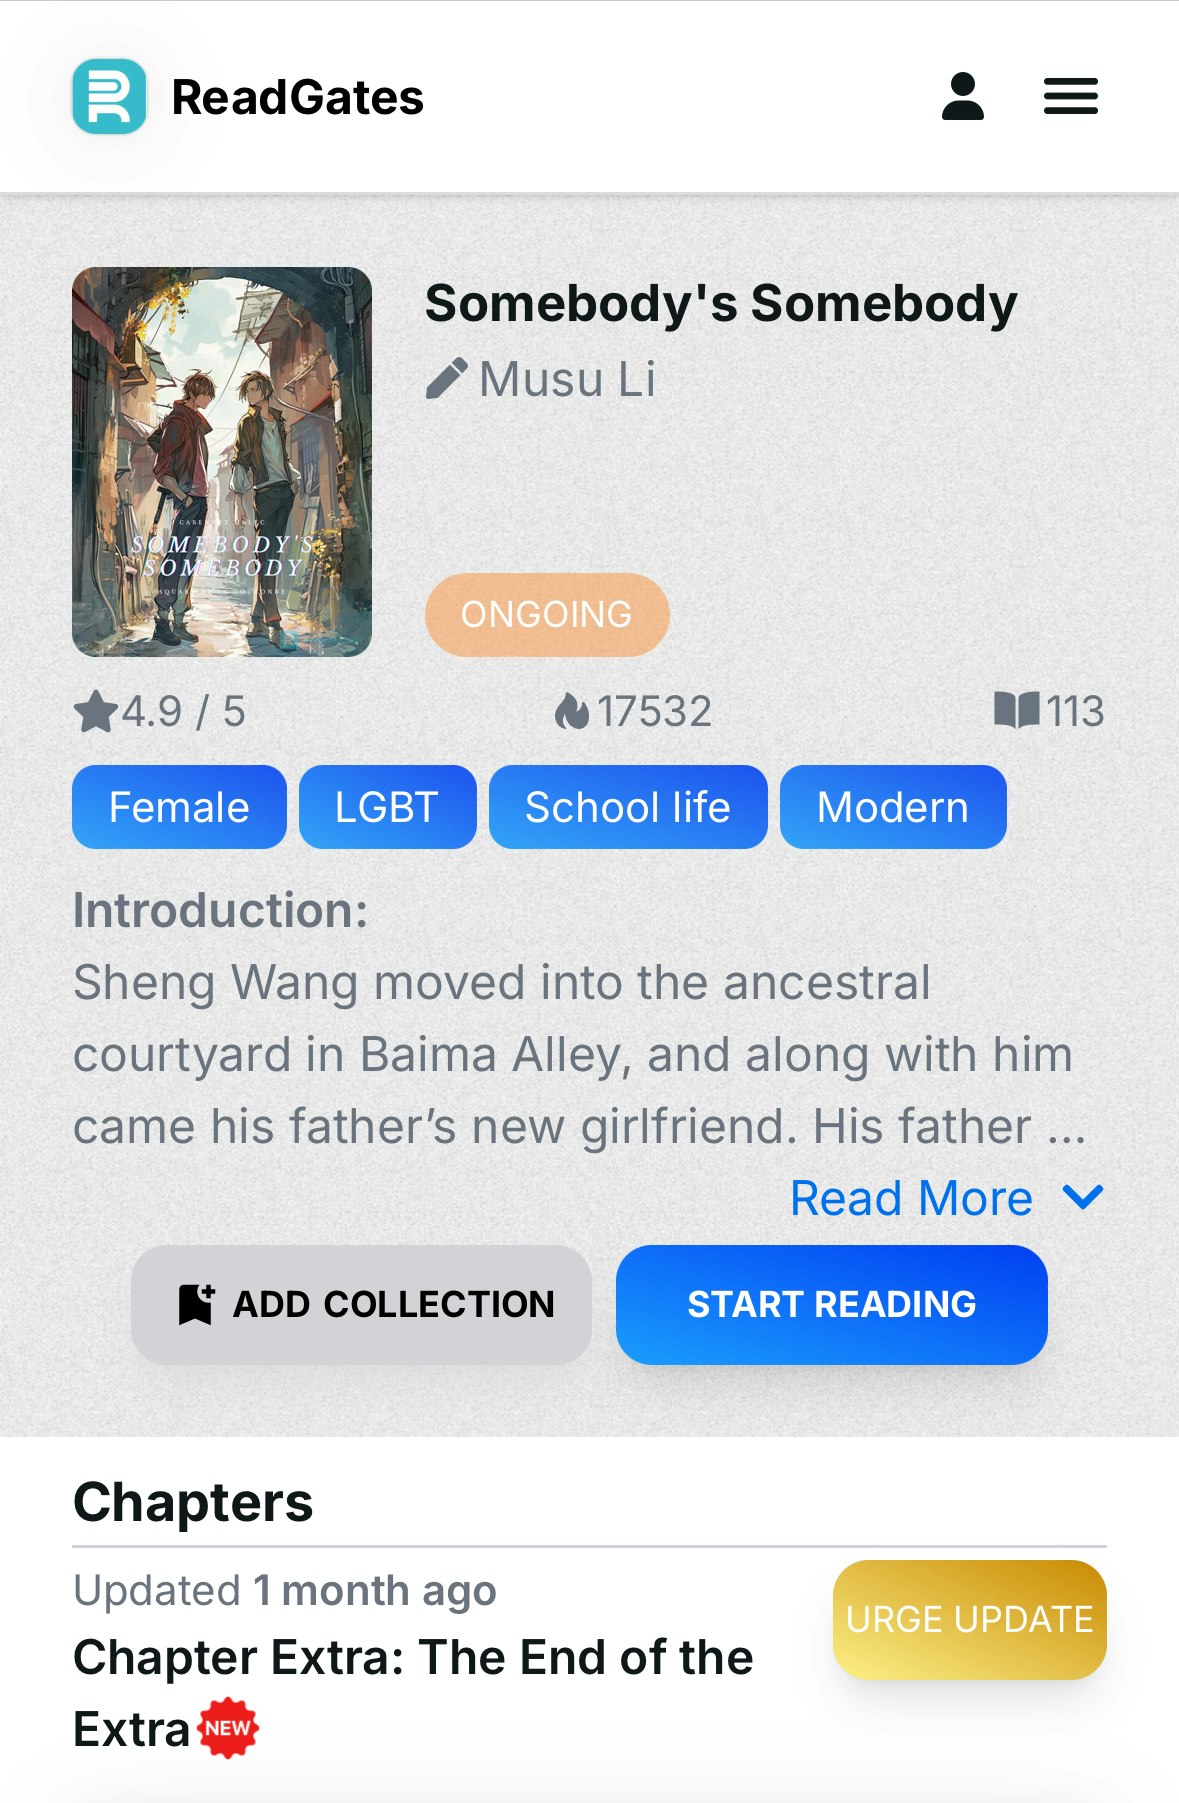
Task: Open Chapter Extra: The End of the Extra
Action: (x=413, y=1692)
